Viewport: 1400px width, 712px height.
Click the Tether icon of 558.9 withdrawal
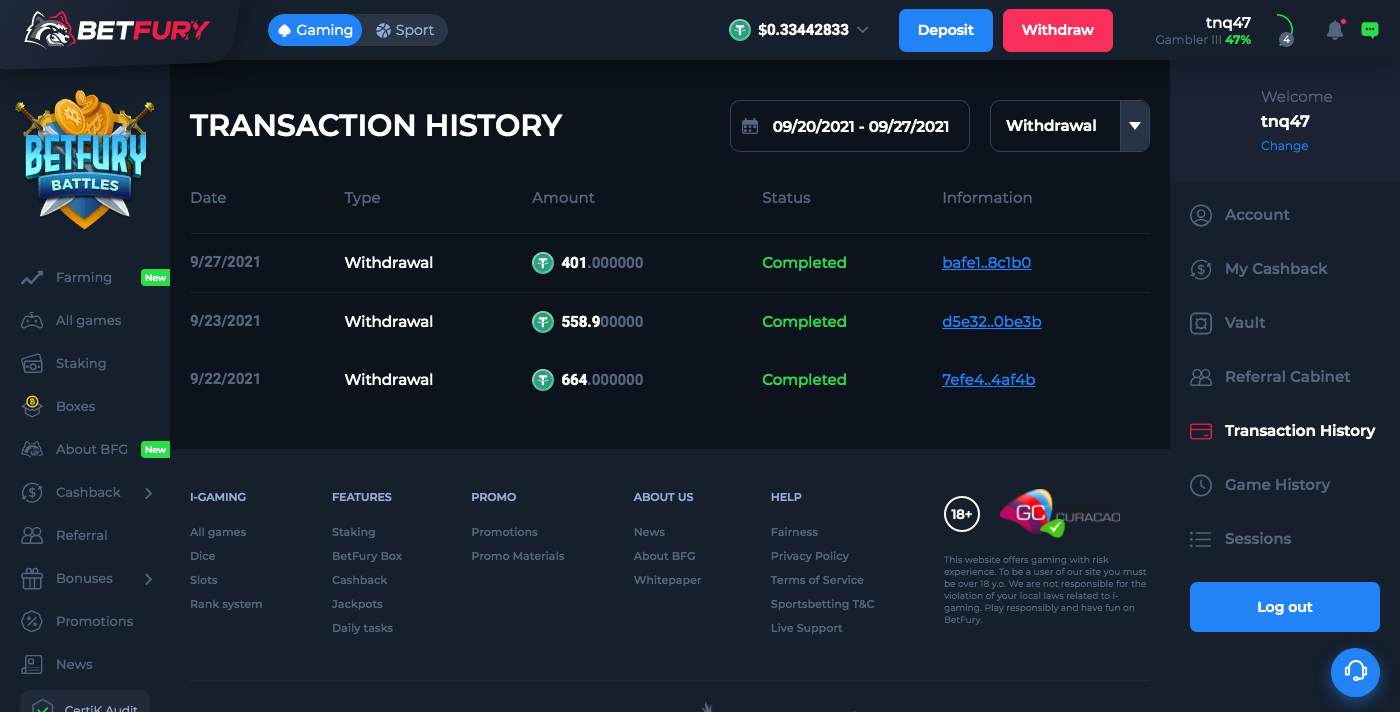(x=543, y=322)
